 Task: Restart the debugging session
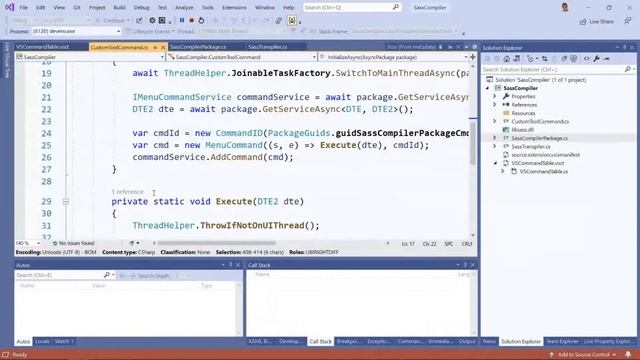(201, 20)
